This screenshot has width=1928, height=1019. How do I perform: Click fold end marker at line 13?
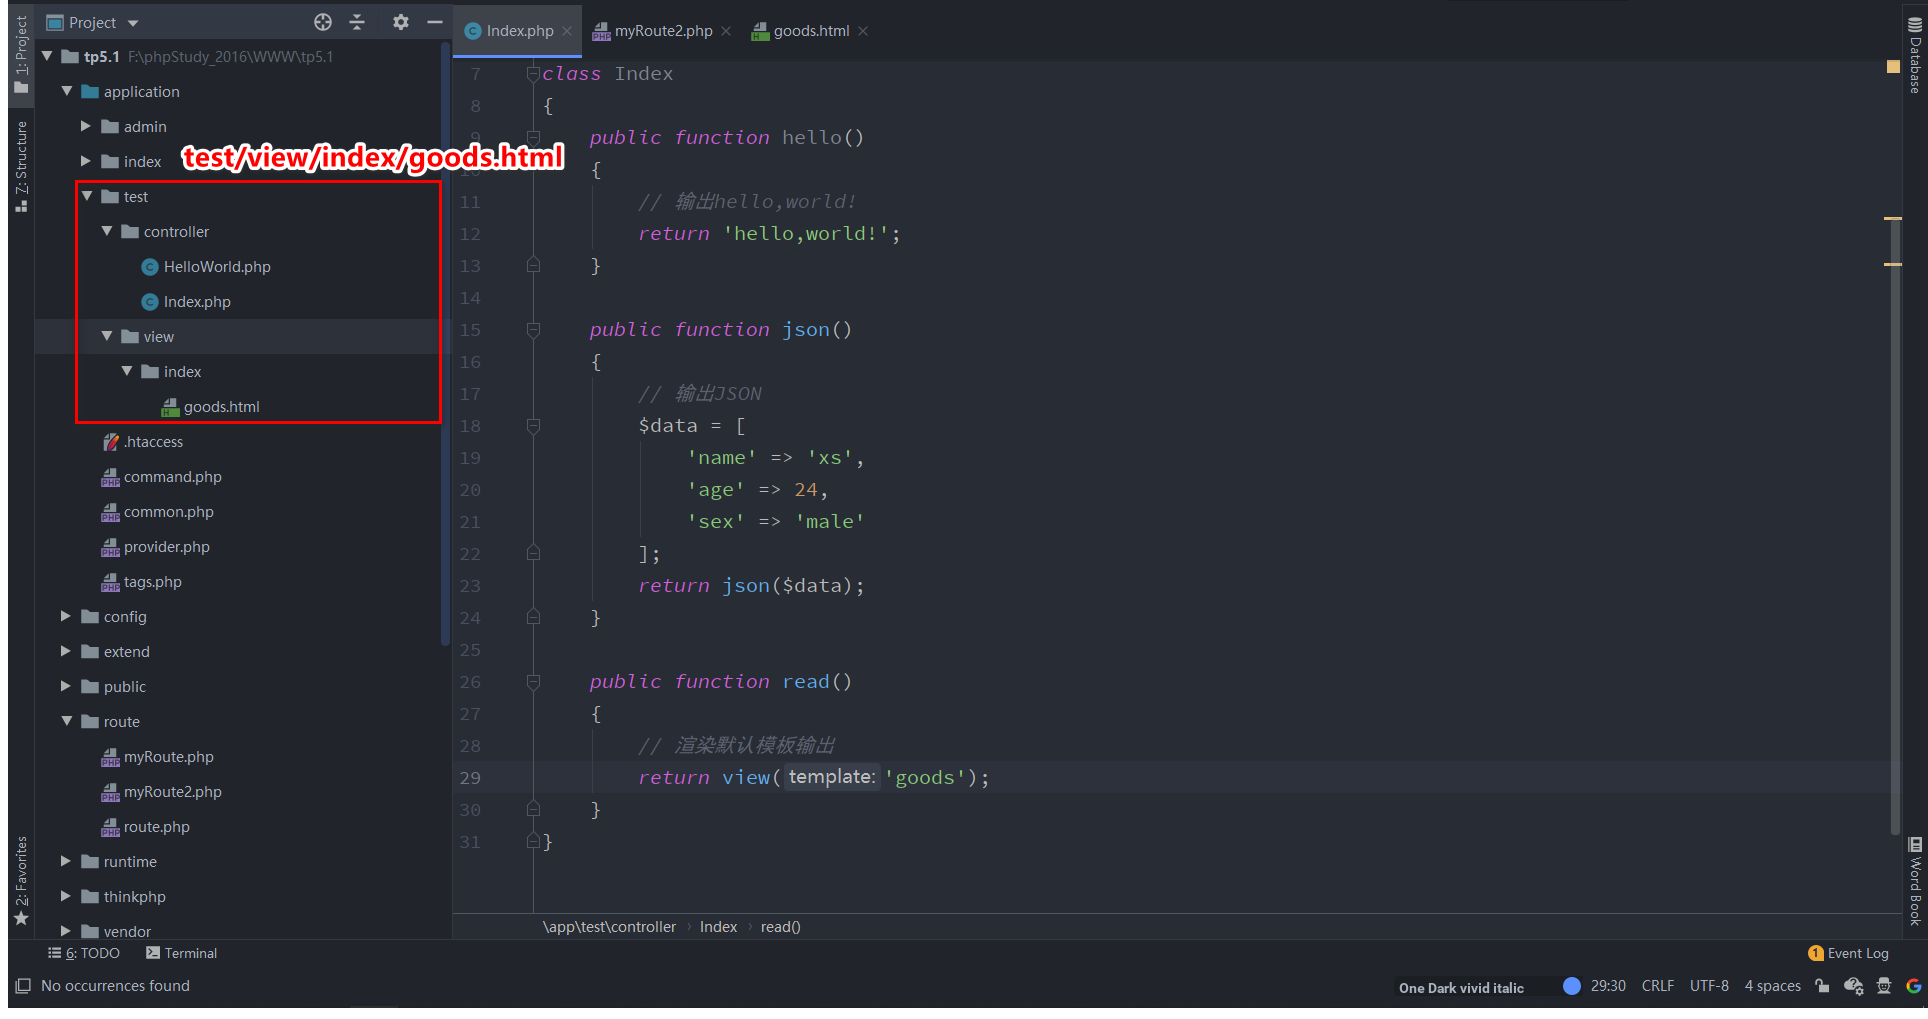coord(533,265)
